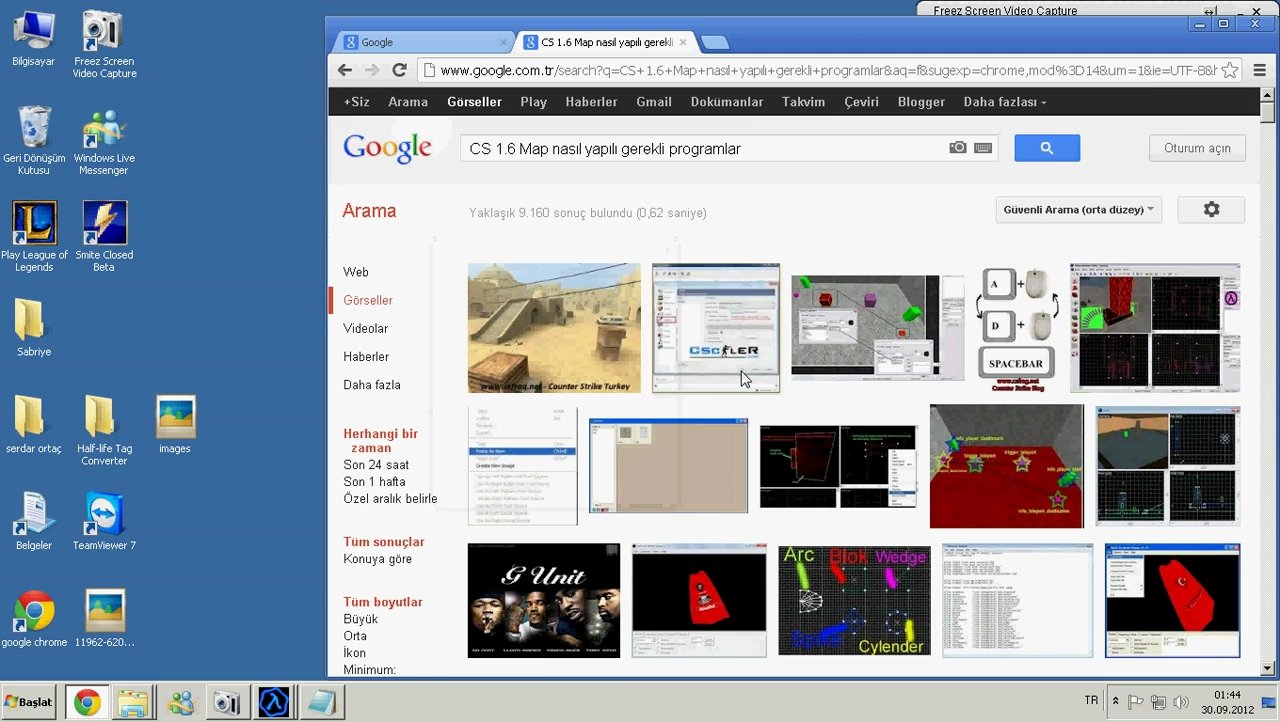
Task: Launch google chrome desktop shortcut
Action: pos(34,619)
